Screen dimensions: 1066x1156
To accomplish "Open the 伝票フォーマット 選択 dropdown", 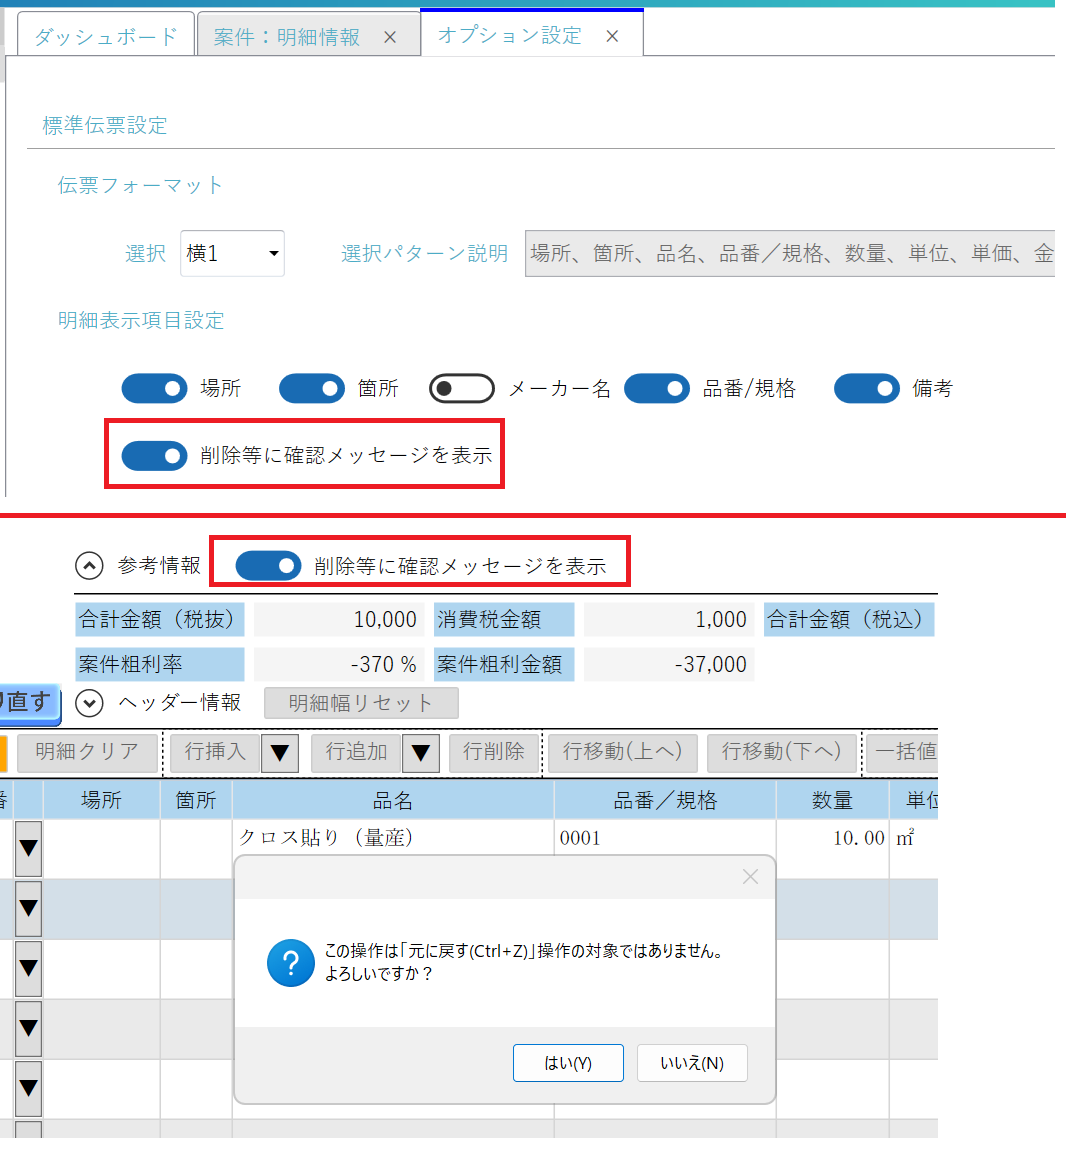I will (x=232, y=254).
